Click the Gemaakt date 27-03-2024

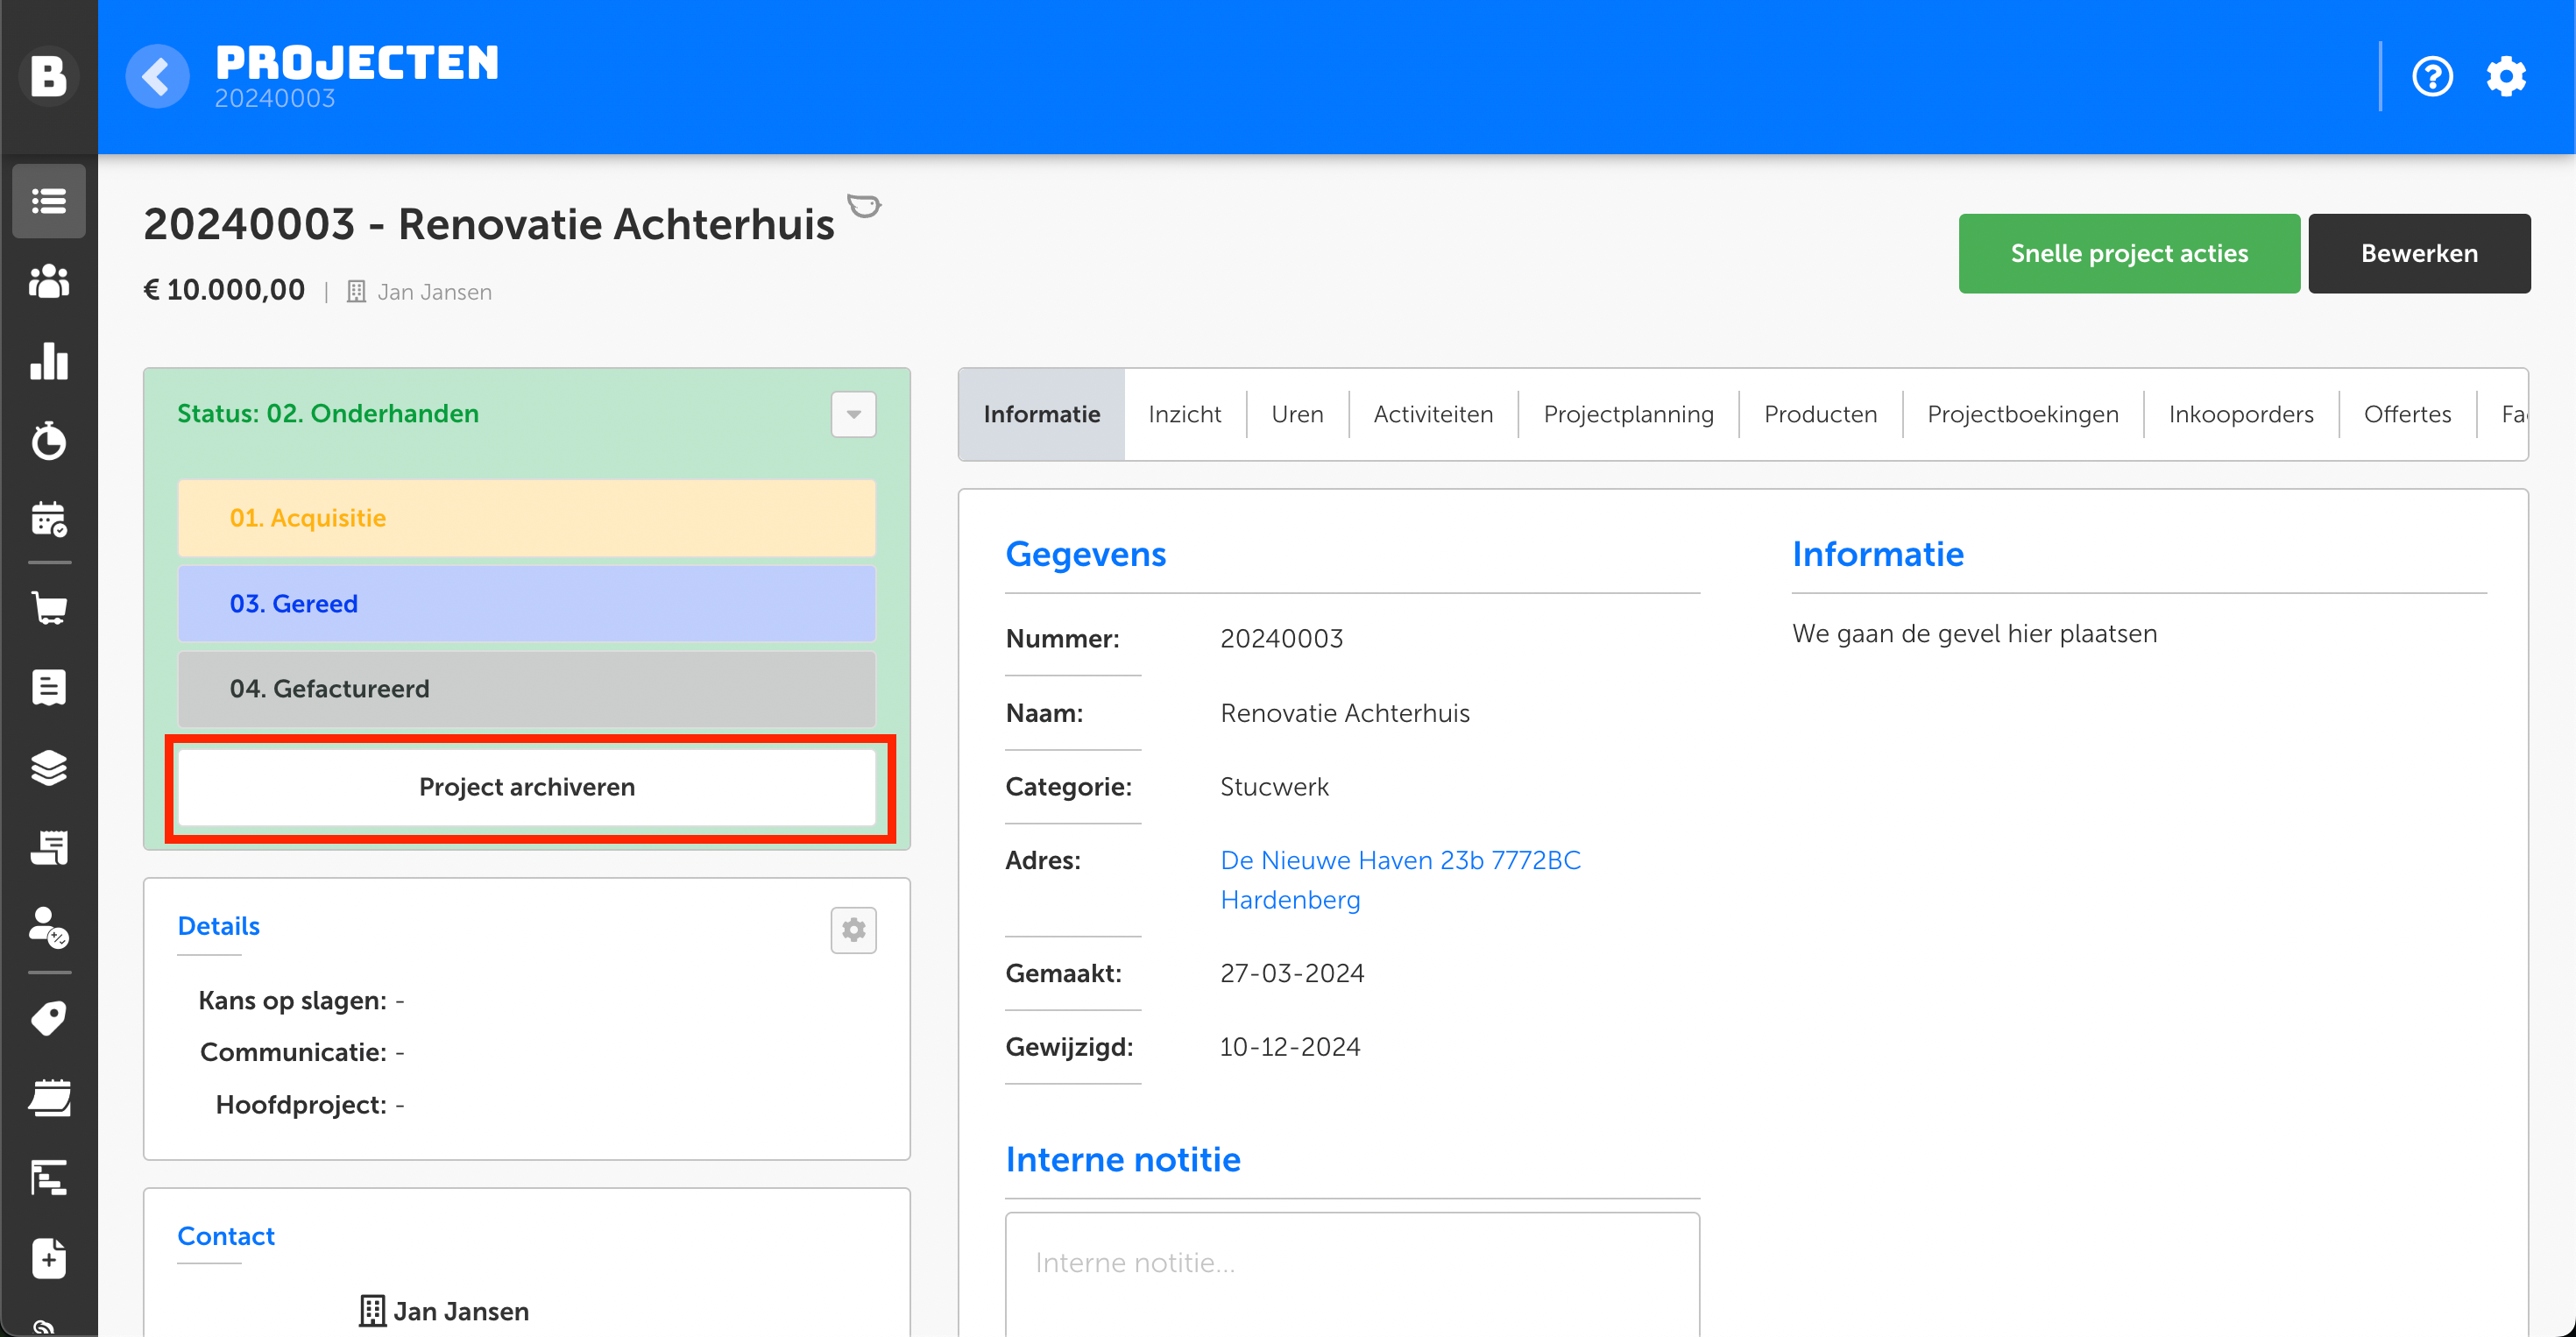[x=1292, y=973]
